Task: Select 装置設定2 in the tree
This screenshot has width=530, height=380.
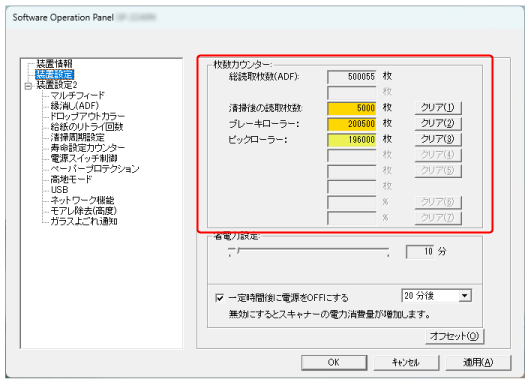Action: pos(57,85)
